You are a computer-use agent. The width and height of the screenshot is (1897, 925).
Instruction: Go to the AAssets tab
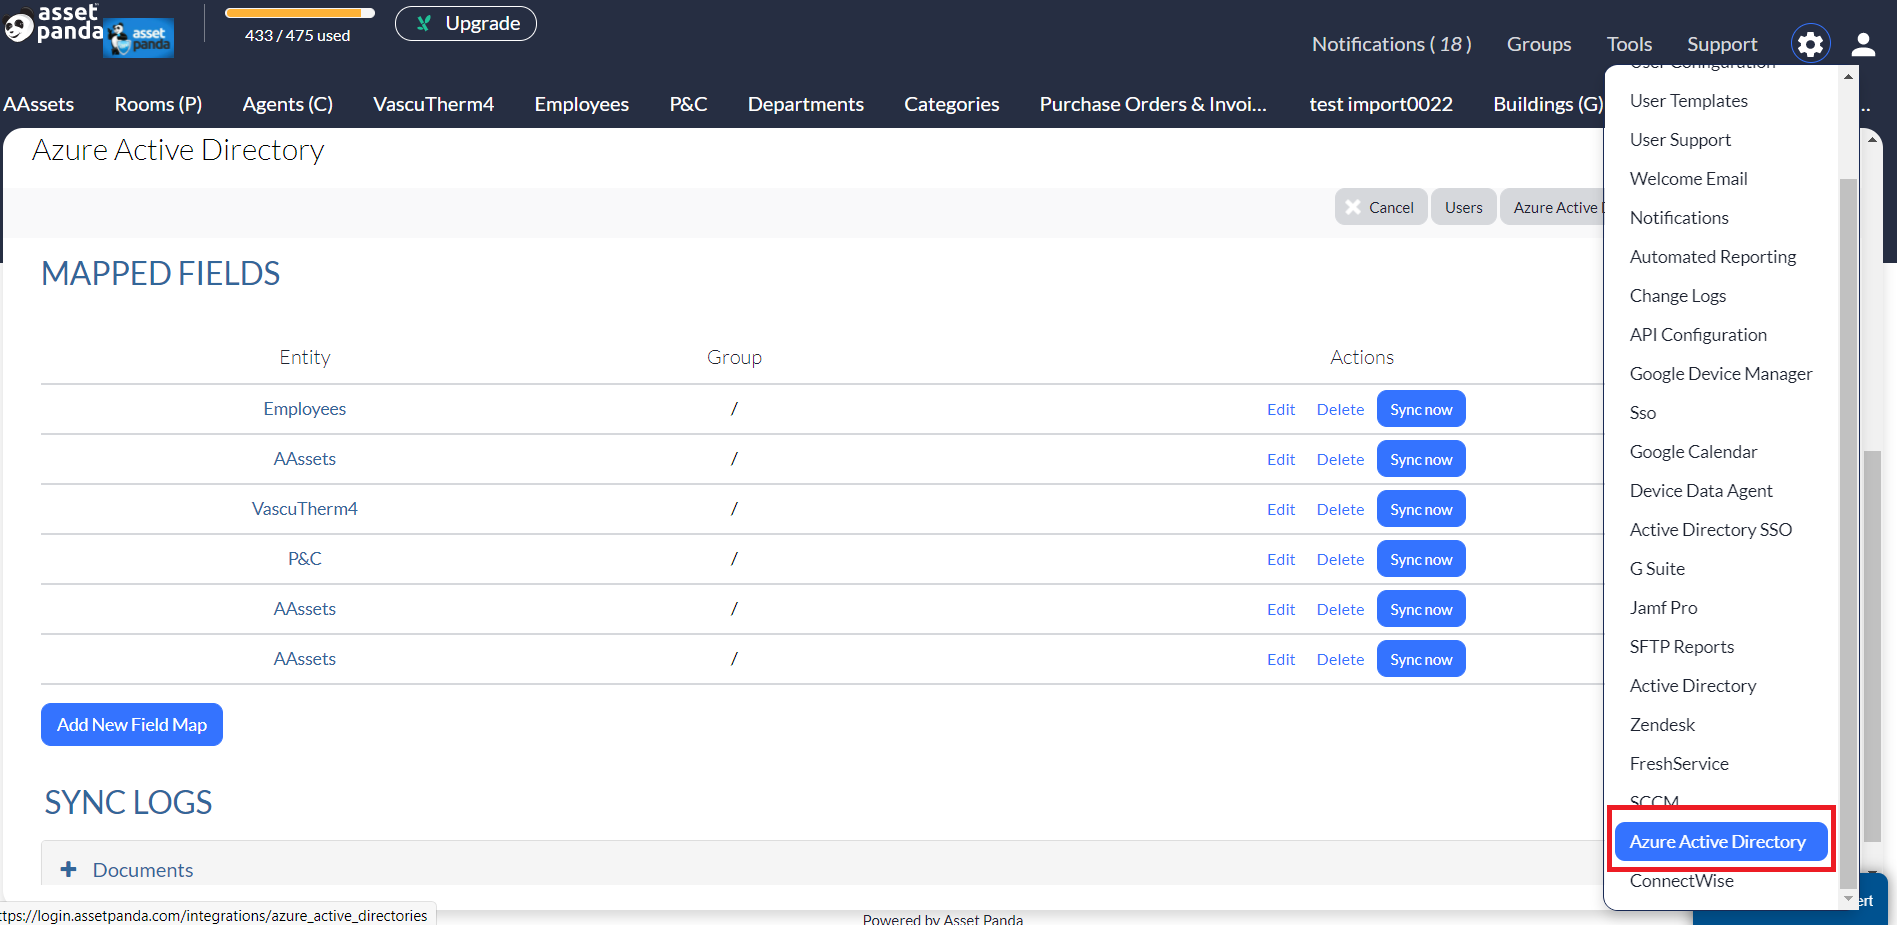pyautogui.click(x=39, y=104)
